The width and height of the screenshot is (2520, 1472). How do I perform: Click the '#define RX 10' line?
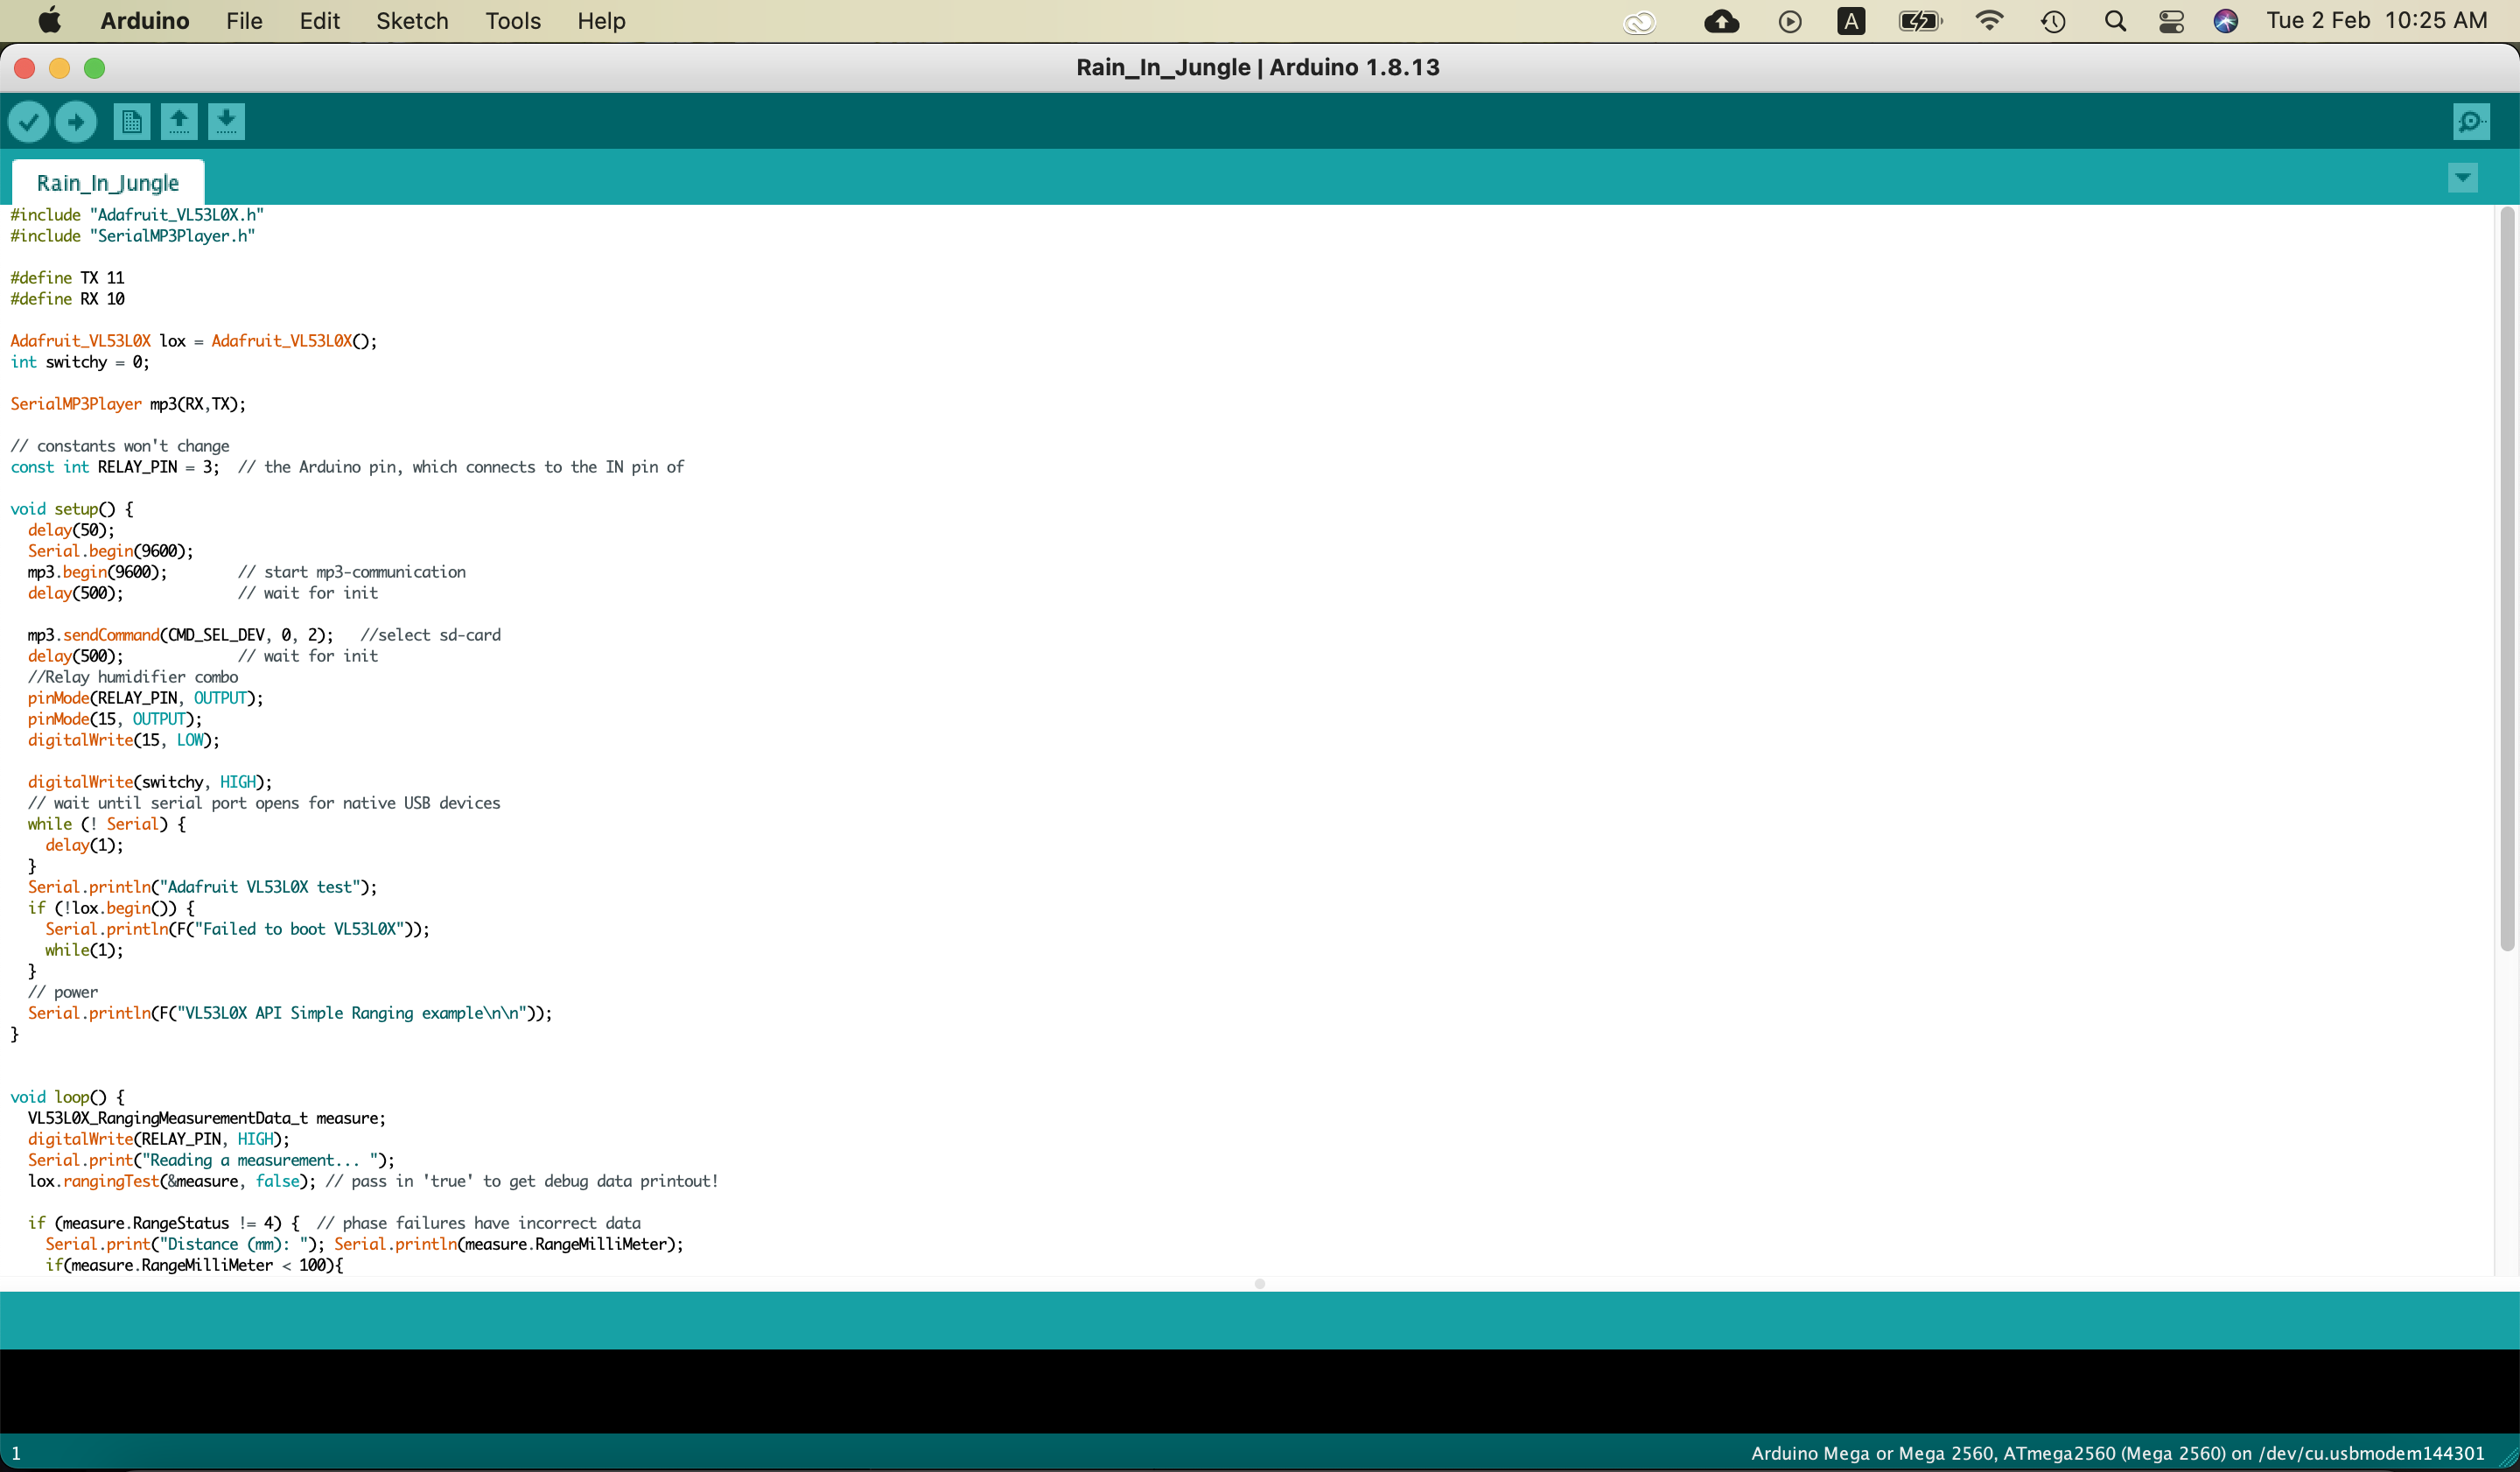[67, 299]
